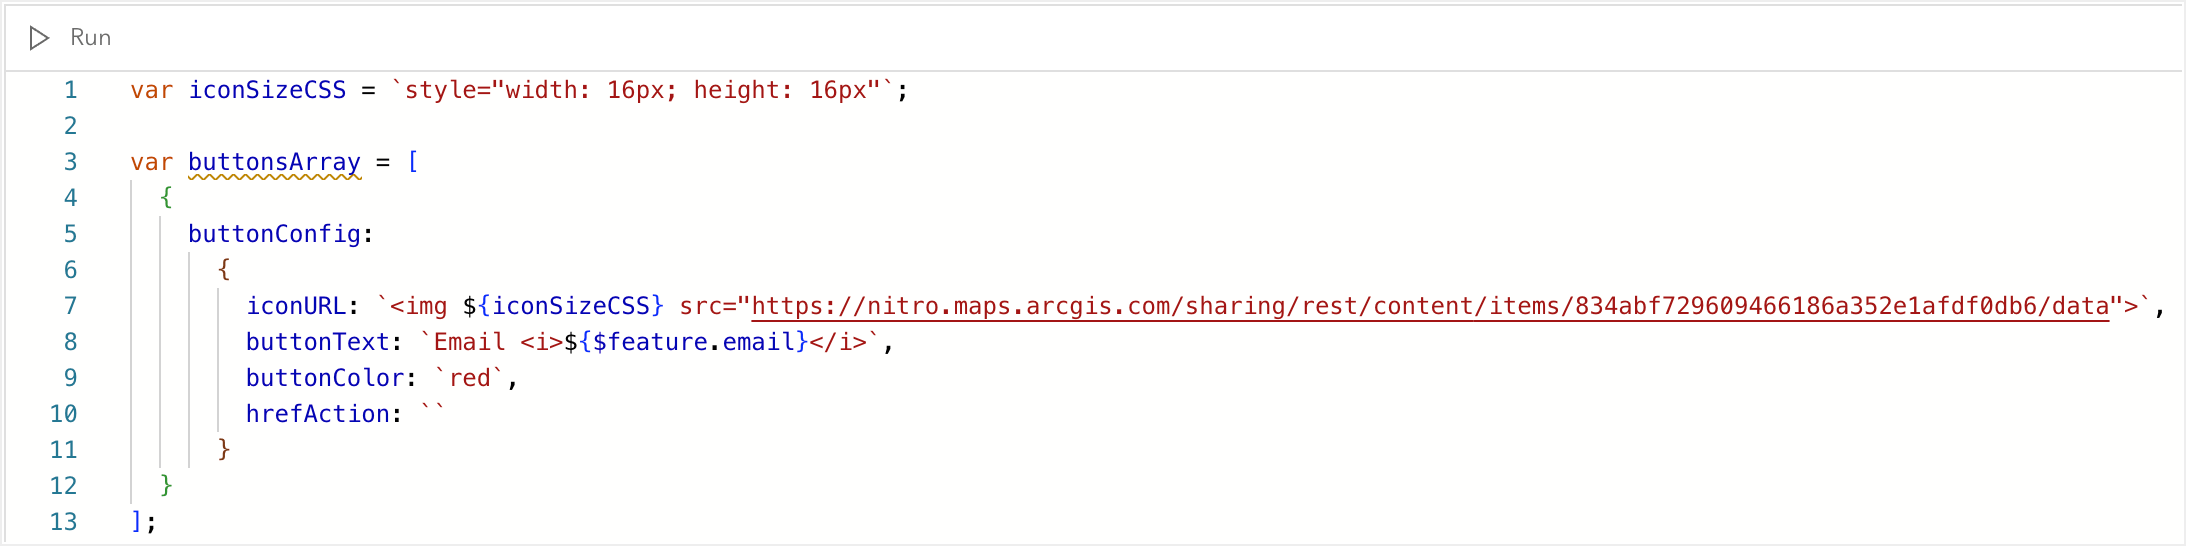Click the buttonsArray variable with warning underline
Image resolution: width=2186 pixels, height=546 pixels.
tap(274, 162)
